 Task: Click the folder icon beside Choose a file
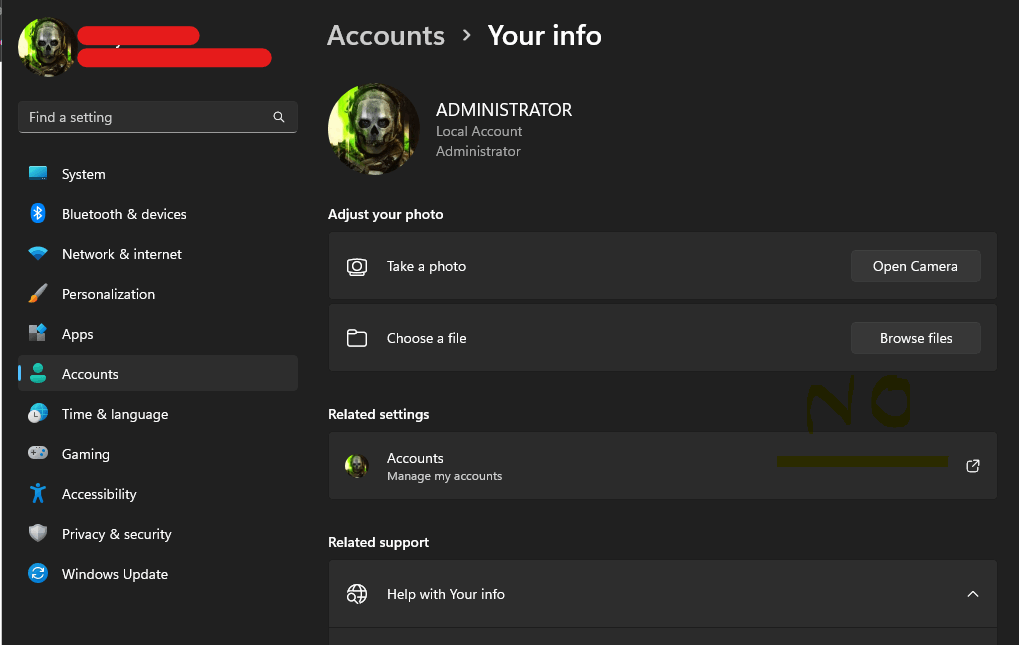tap(357, 338)
